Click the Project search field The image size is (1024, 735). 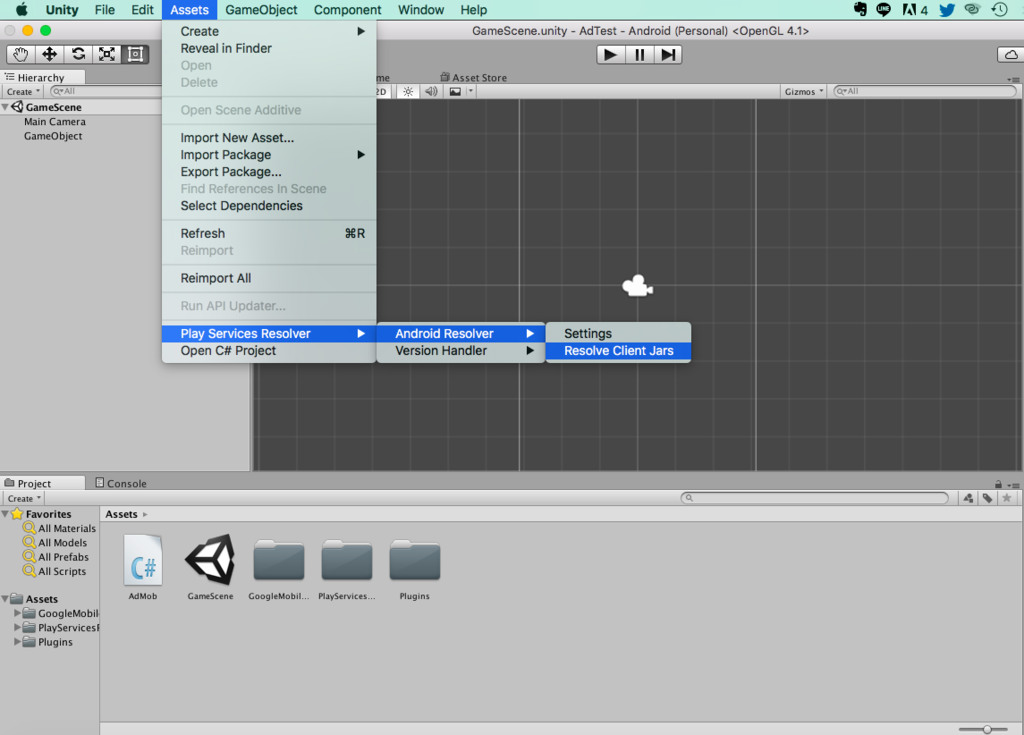(x=814, y=498)
